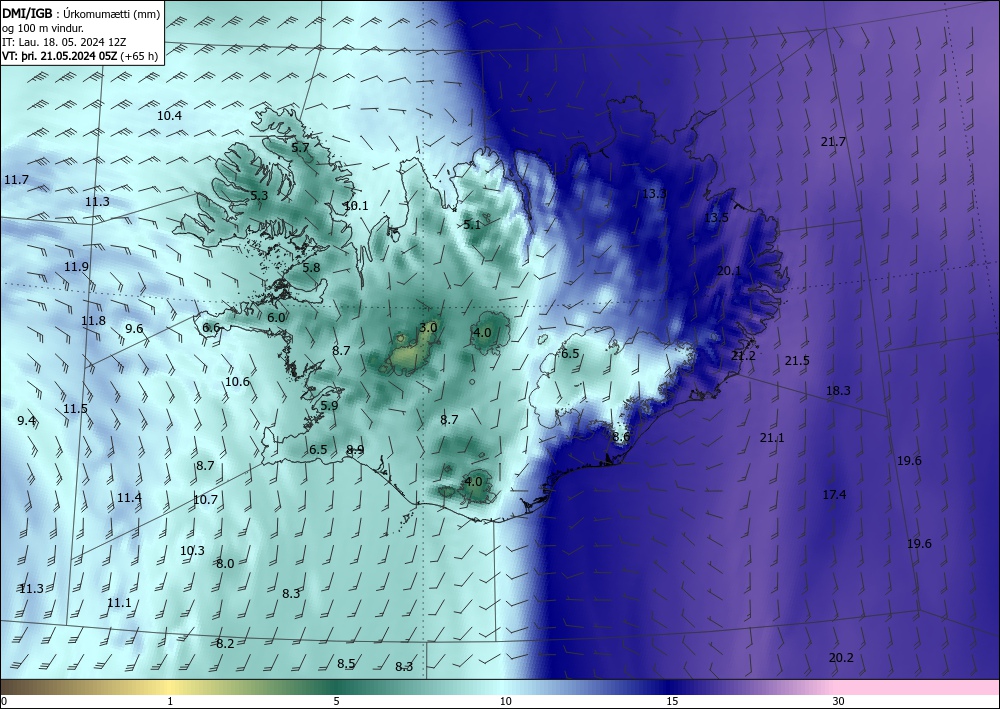
Task: Click the map value 21.2
Action: [x=743, y=356]
